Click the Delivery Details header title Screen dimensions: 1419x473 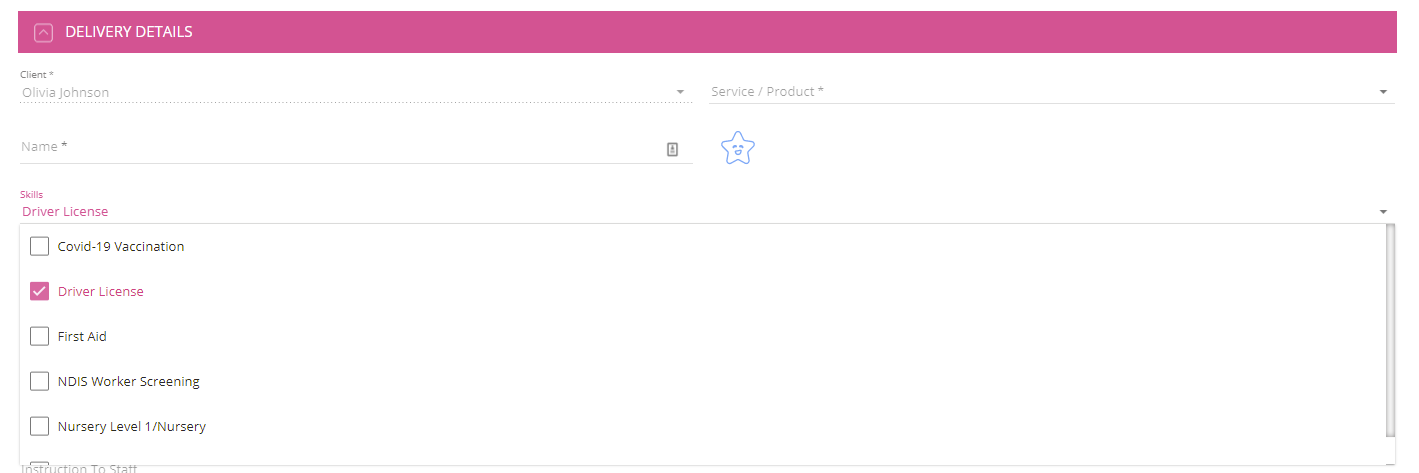(x=129, y=33)
